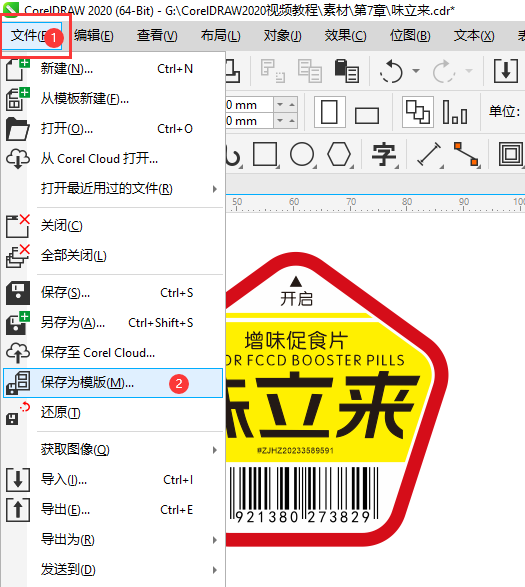
Task: Click the close-all icon beside 全部关闭
Action: (x=18, y=256)
